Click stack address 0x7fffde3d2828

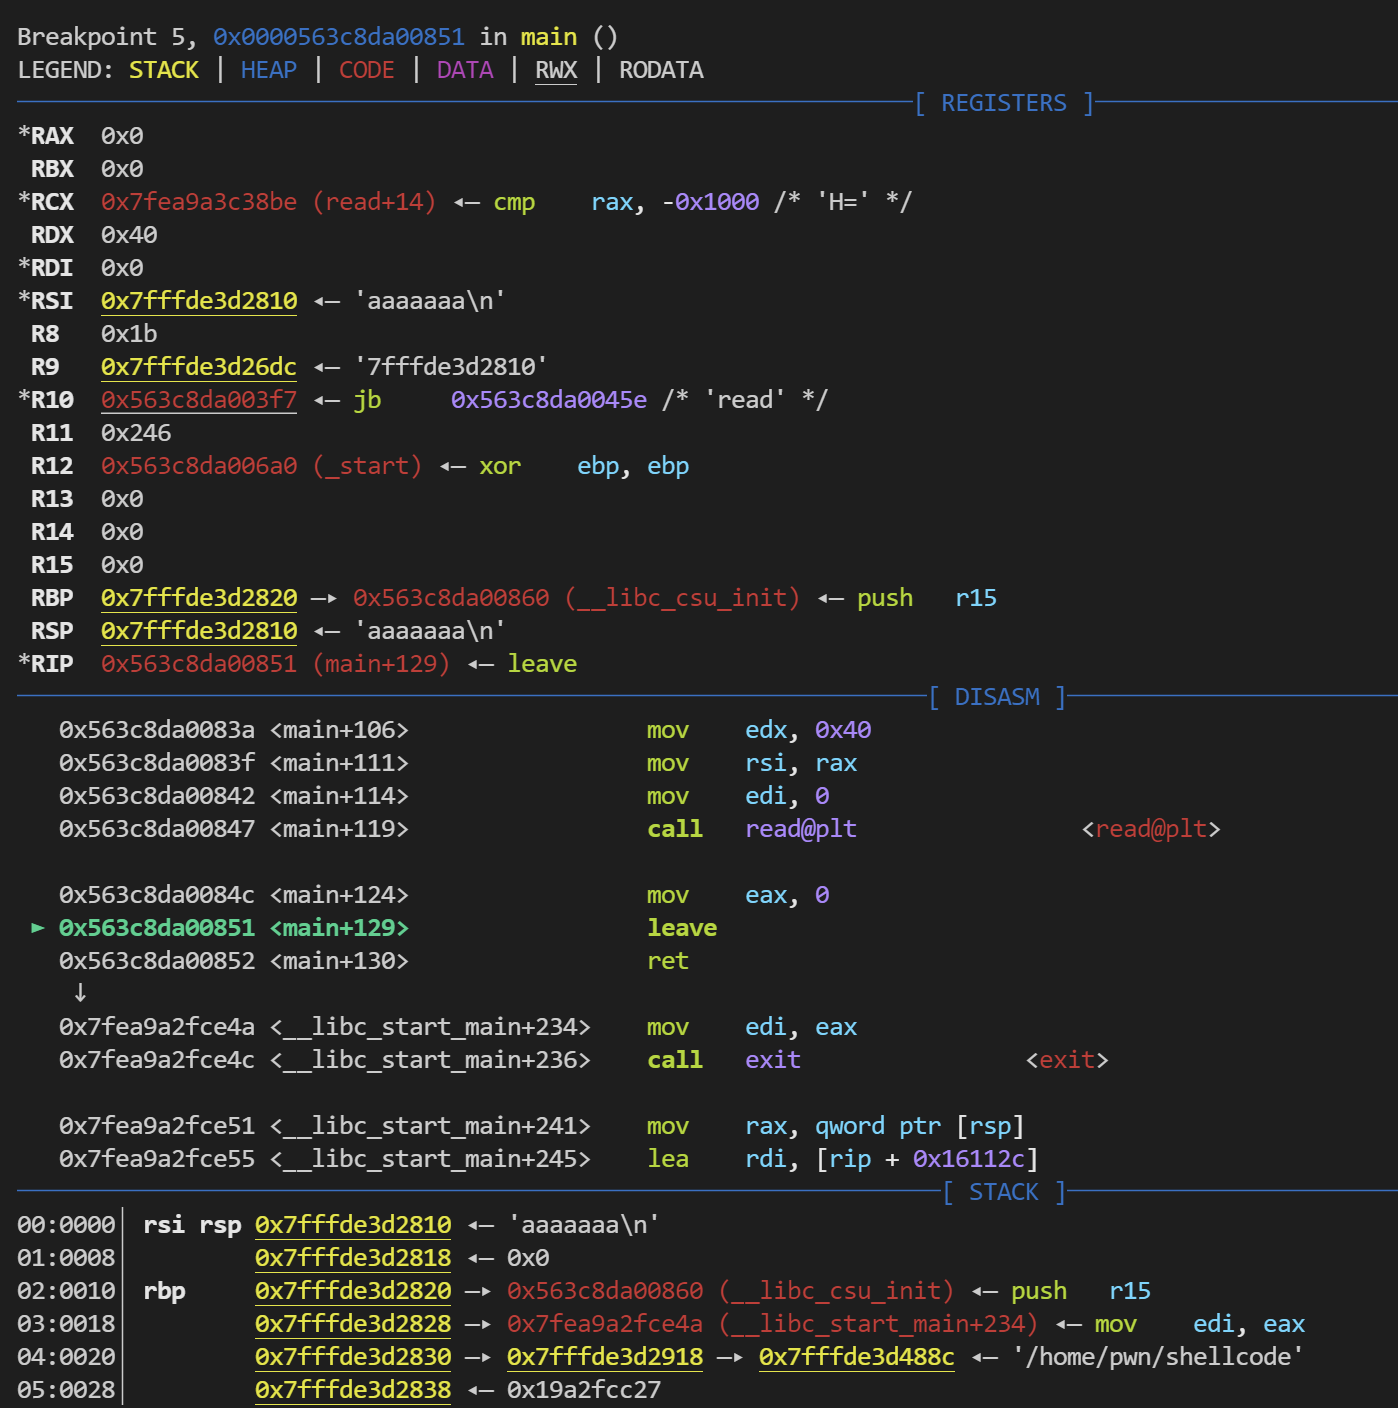click(353, 1324)
